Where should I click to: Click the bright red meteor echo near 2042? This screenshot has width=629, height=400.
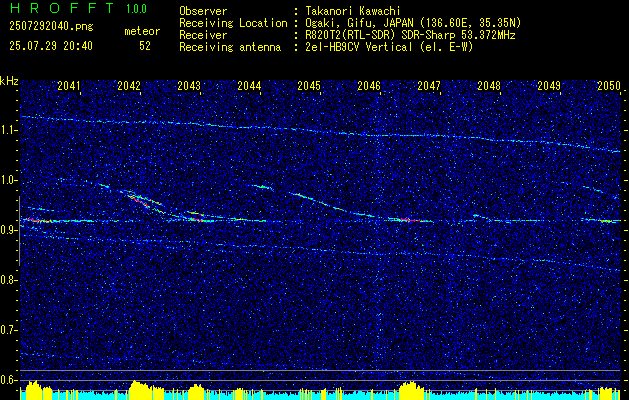[139, 200]
